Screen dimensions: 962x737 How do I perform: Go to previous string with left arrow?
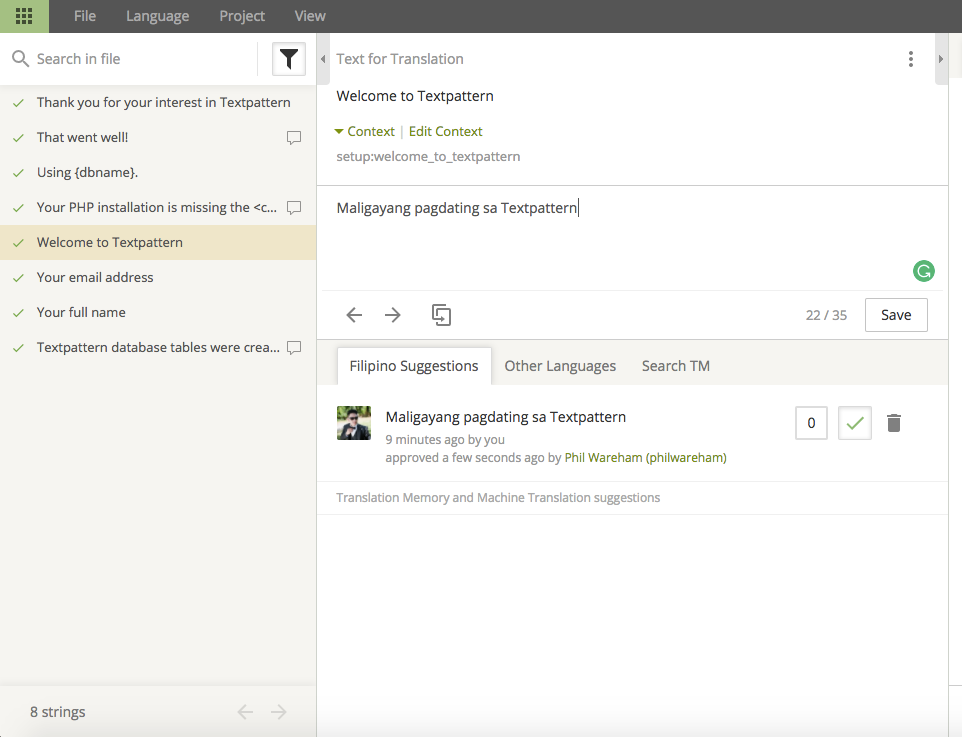click(x=354, y=315)
